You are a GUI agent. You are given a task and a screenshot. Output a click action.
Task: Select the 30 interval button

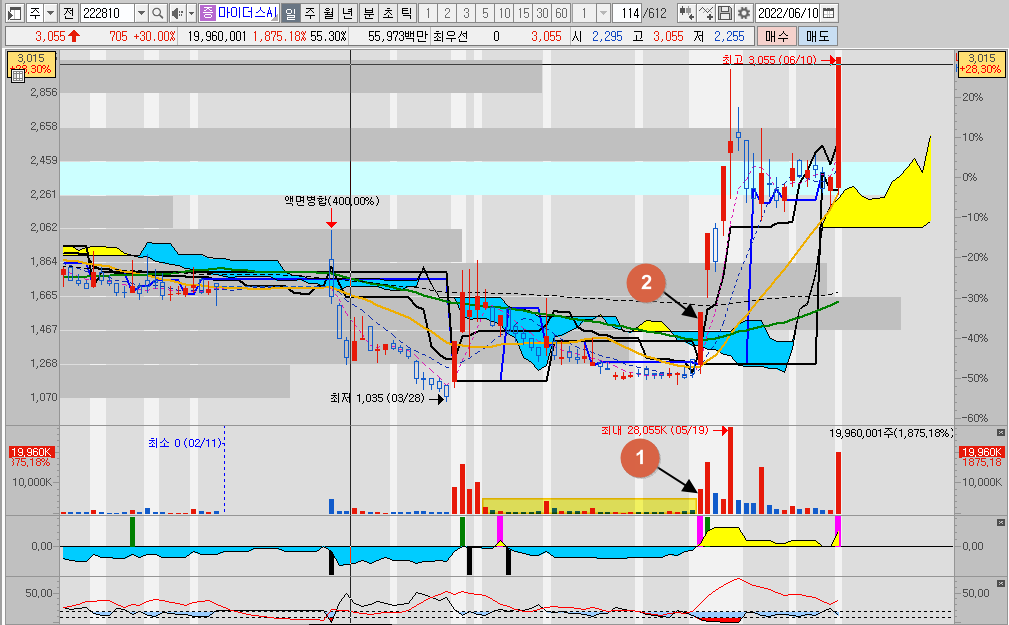(x=542, y=12)
